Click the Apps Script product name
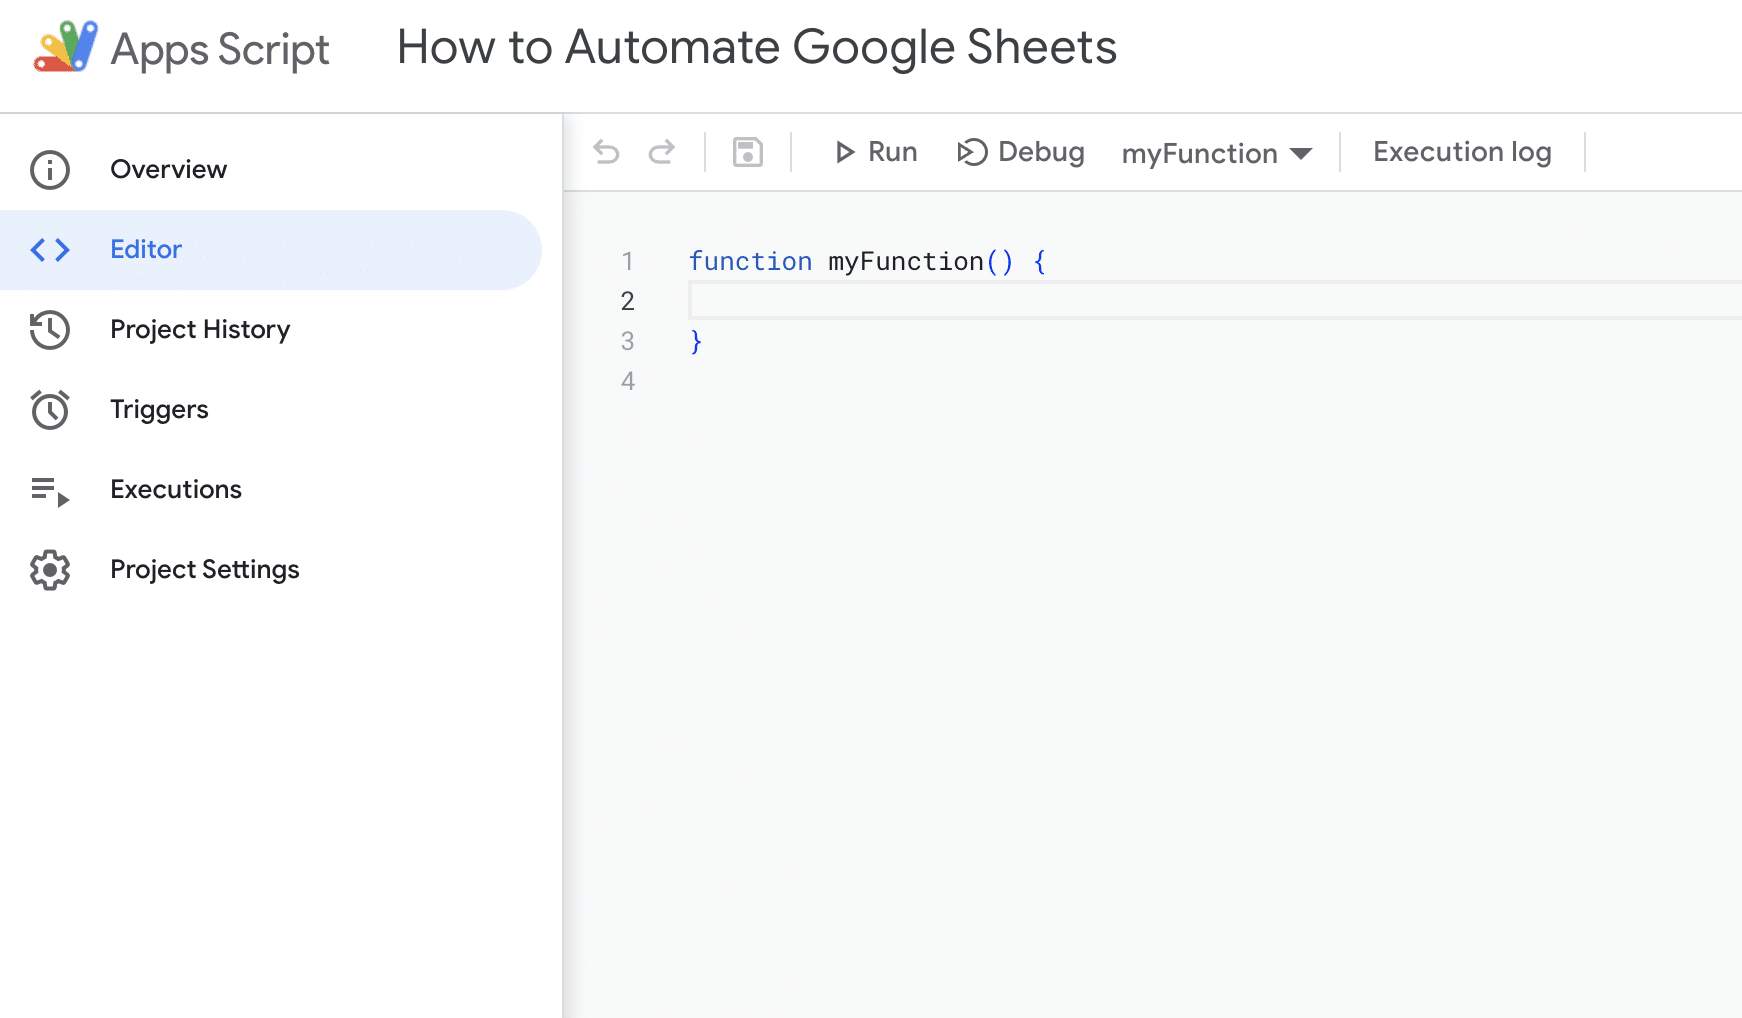Viewport: 1742px width, 1018px height. coord(220,50)
